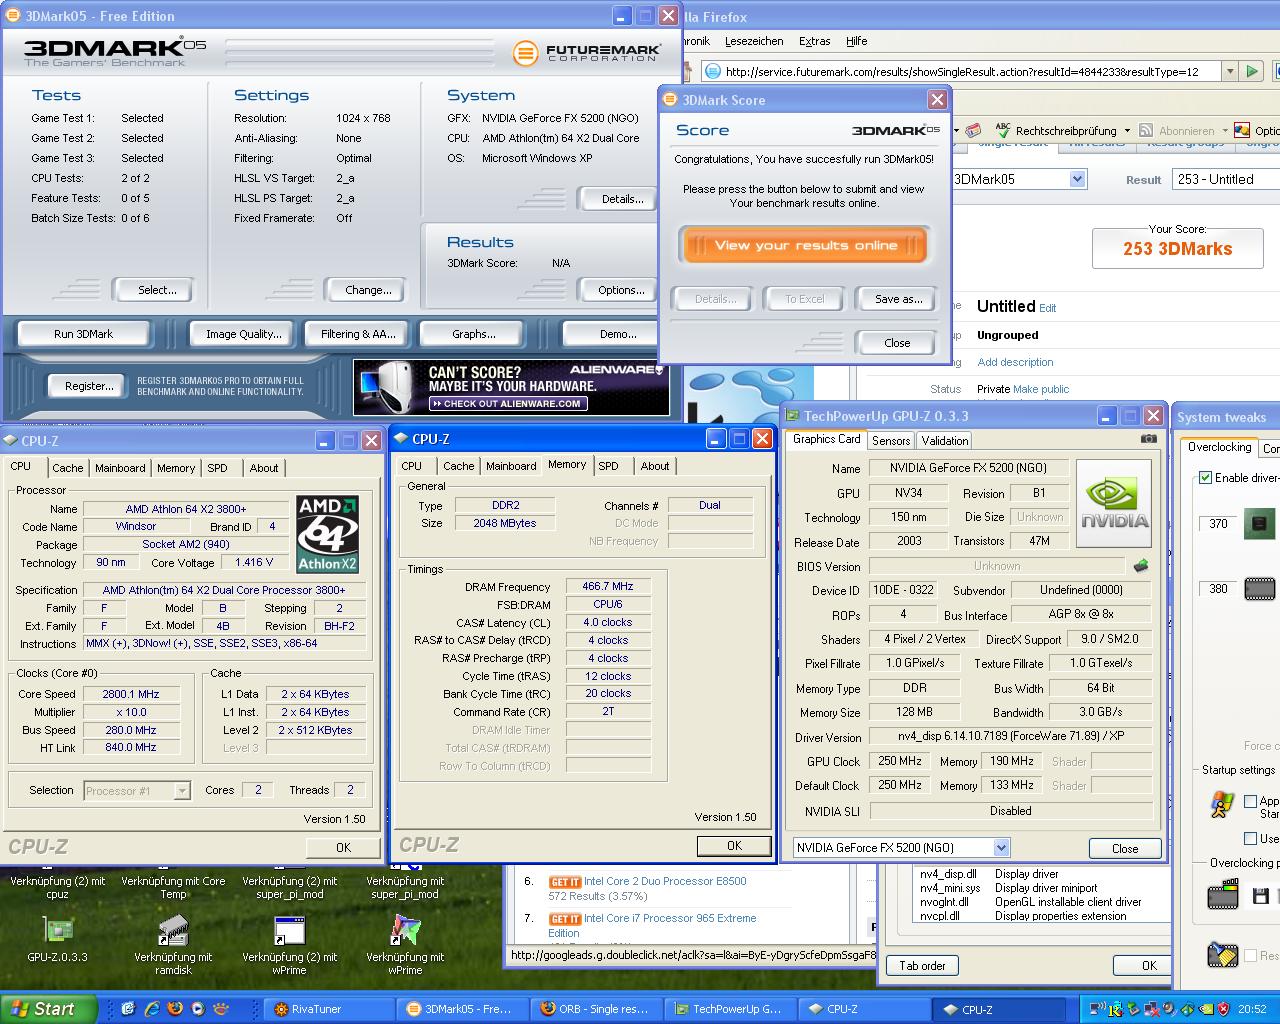Switch to Cache tab in left CPU-Z
This screenshot has height=1024, width=1280.
coord(67,468)
